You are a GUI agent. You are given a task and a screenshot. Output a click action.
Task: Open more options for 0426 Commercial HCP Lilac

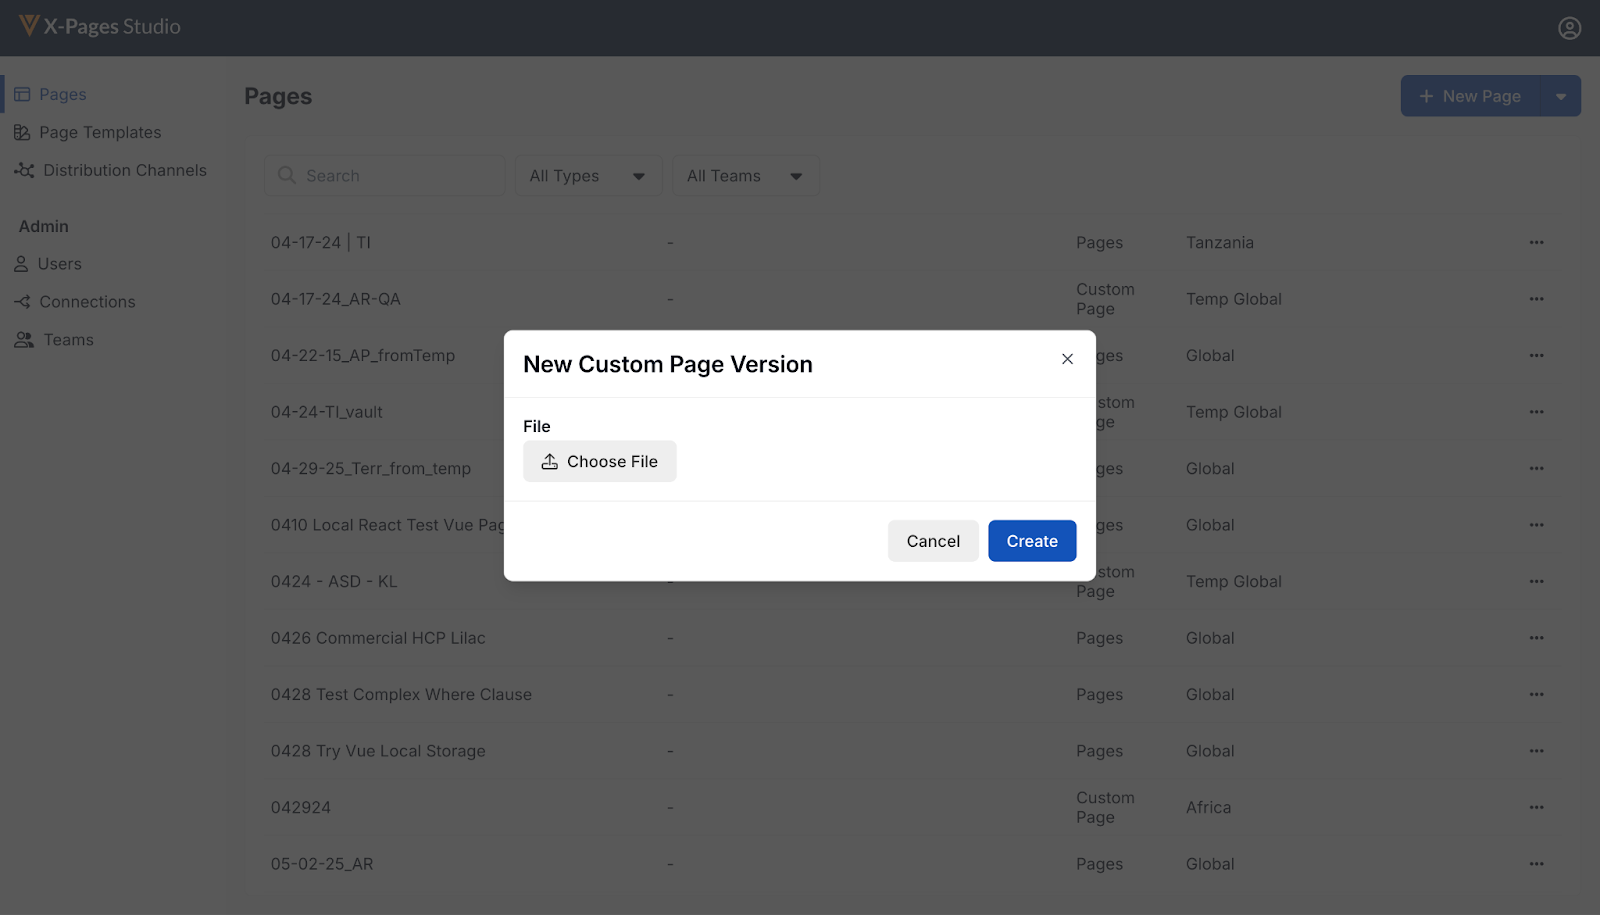click(x=1536, y=638)
